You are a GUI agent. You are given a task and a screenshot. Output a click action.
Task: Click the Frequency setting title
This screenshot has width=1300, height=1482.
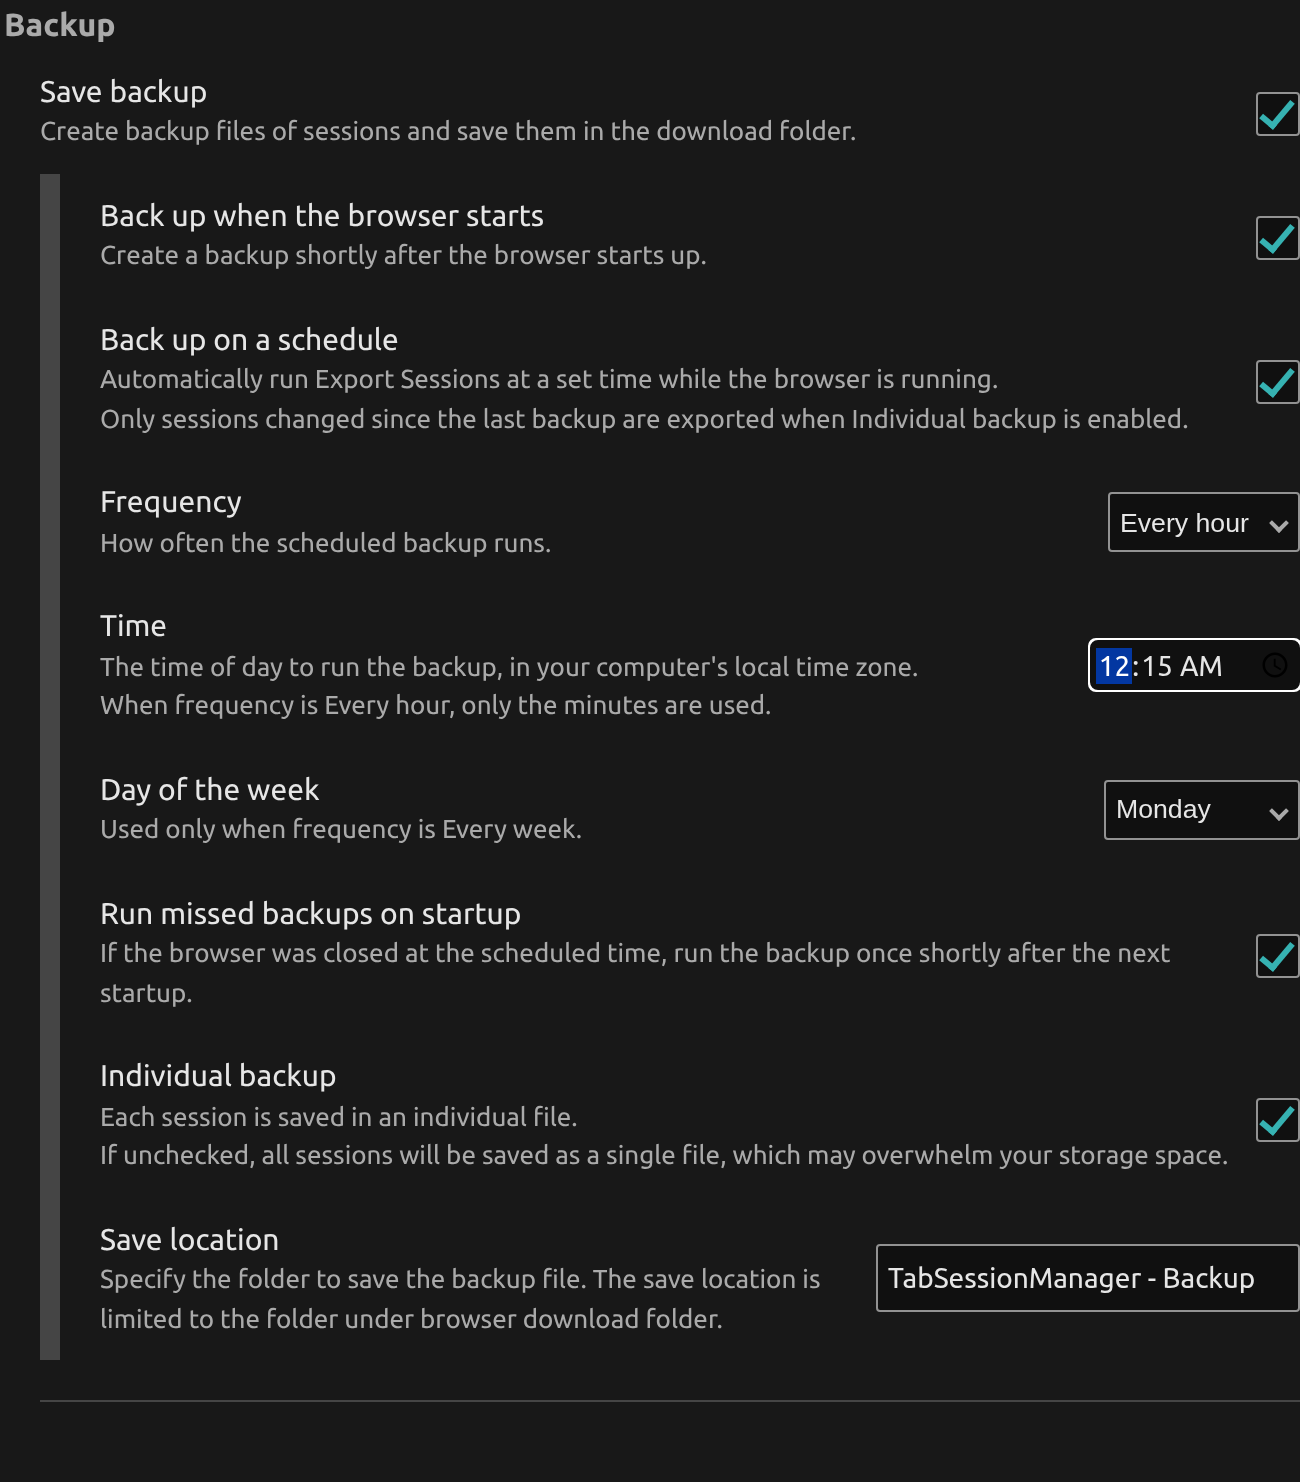171,502
